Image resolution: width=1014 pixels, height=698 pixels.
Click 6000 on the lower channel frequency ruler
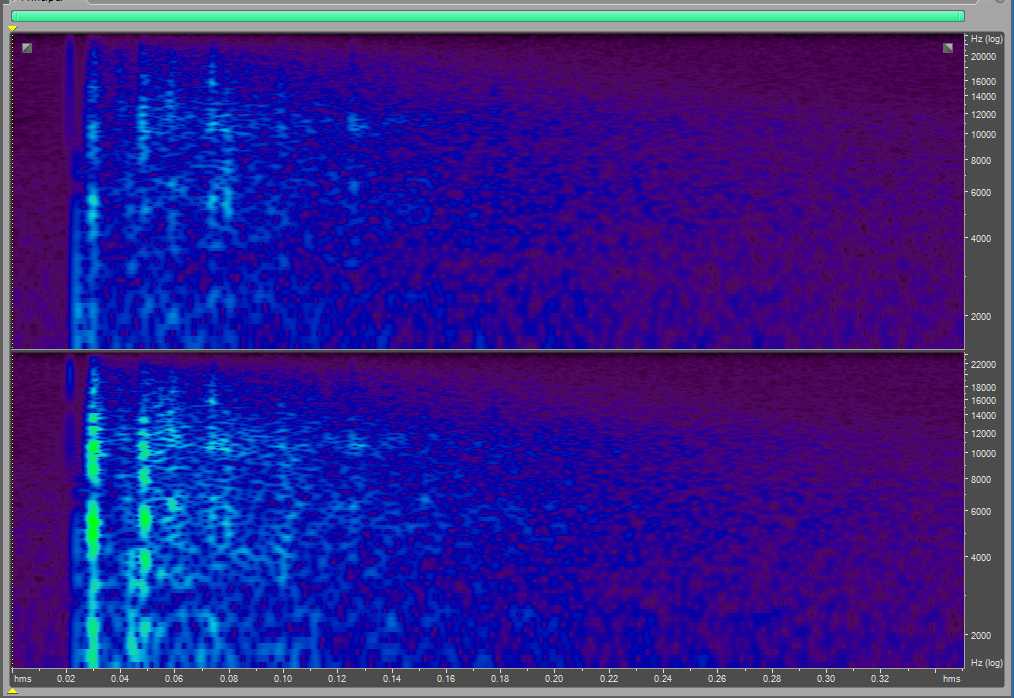[x=981, y=512]
